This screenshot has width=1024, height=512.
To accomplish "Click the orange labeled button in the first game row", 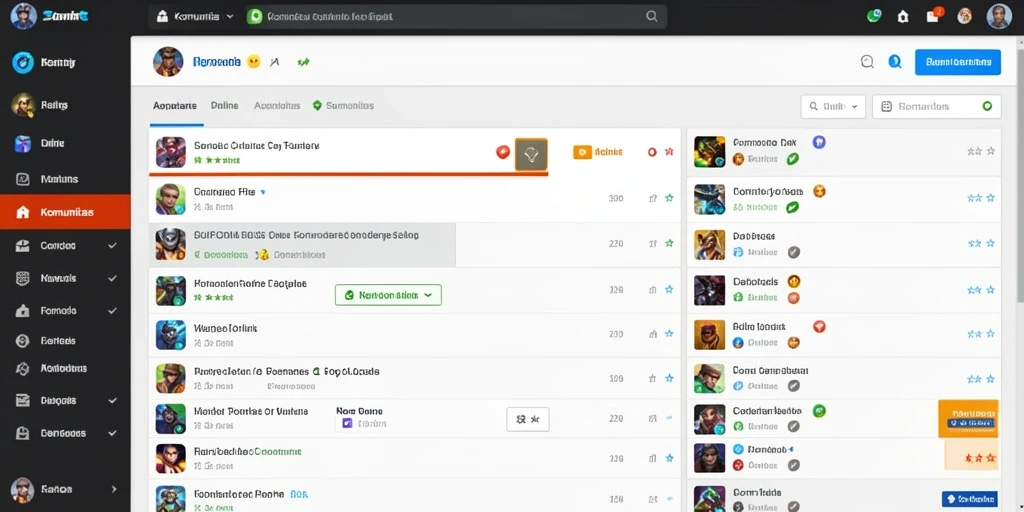I will [x=598, y=152].
